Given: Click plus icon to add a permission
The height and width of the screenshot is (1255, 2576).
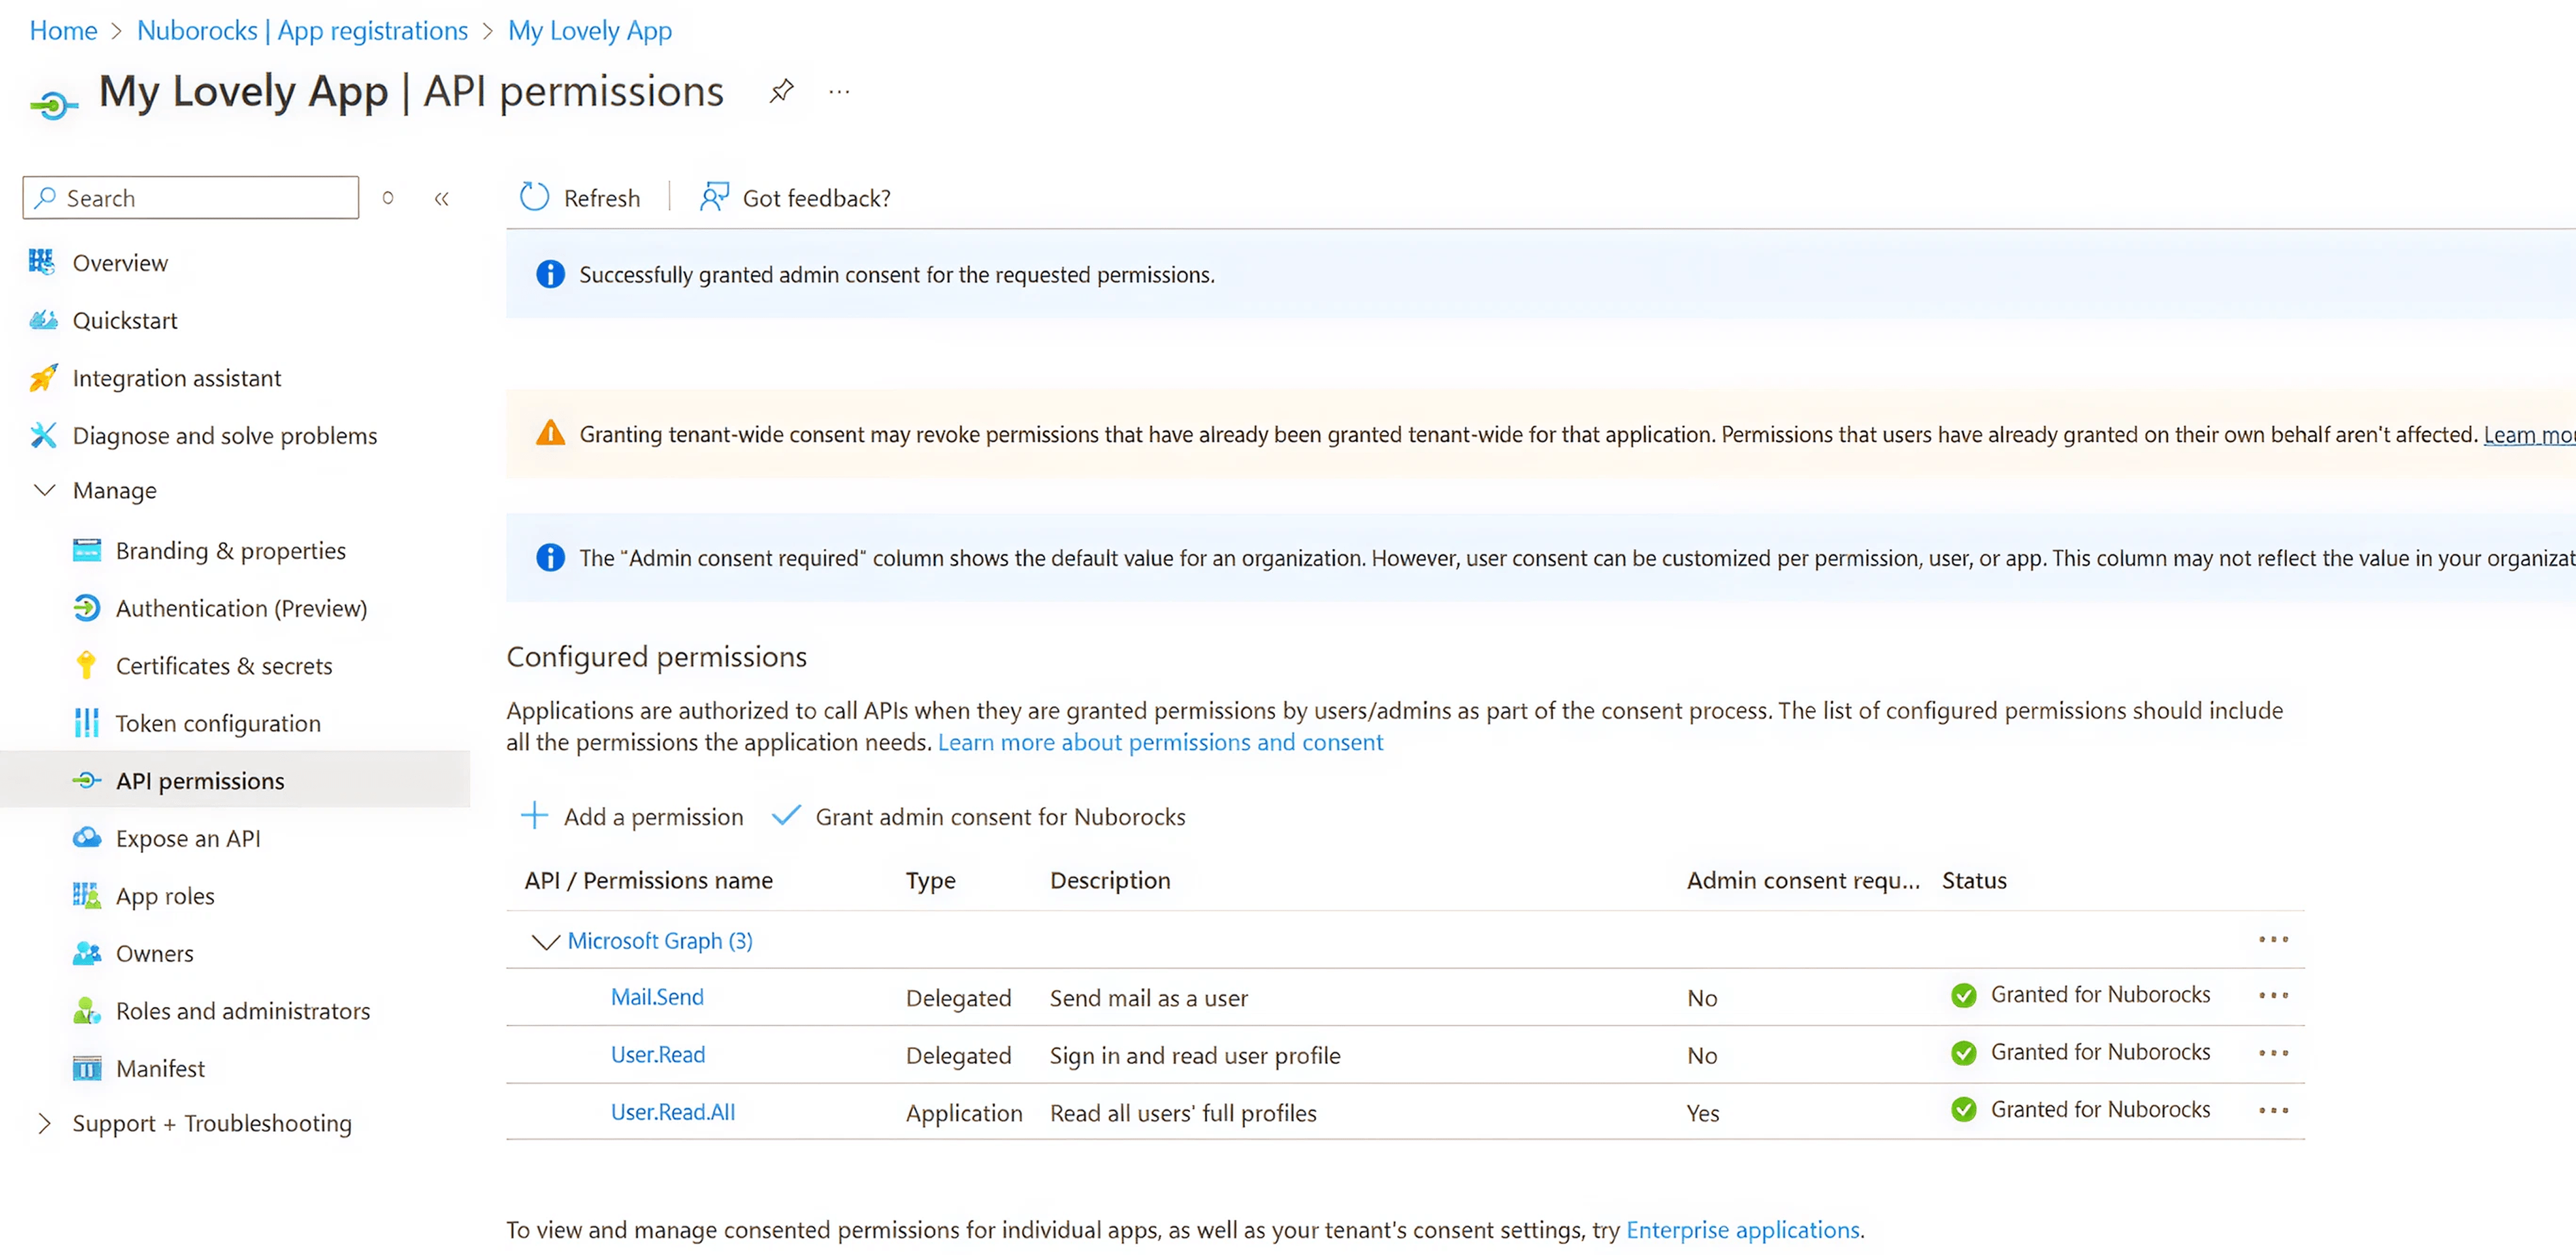Looking at the screenshot, I should pyautogui.click(x=535, y=816).
